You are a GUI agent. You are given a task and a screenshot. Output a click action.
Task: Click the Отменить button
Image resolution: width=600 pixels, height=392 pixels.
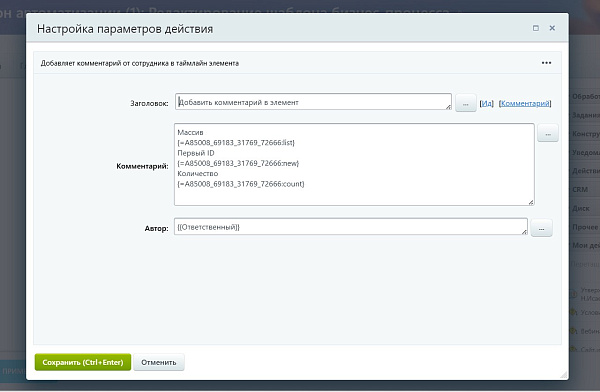tap(159, 362)
